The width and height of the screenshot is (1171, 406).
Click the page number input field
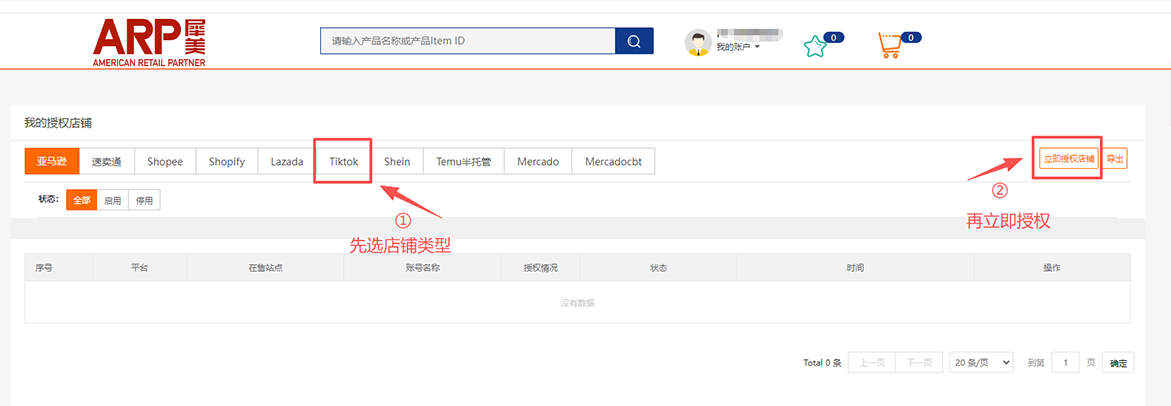point(1065,363)
